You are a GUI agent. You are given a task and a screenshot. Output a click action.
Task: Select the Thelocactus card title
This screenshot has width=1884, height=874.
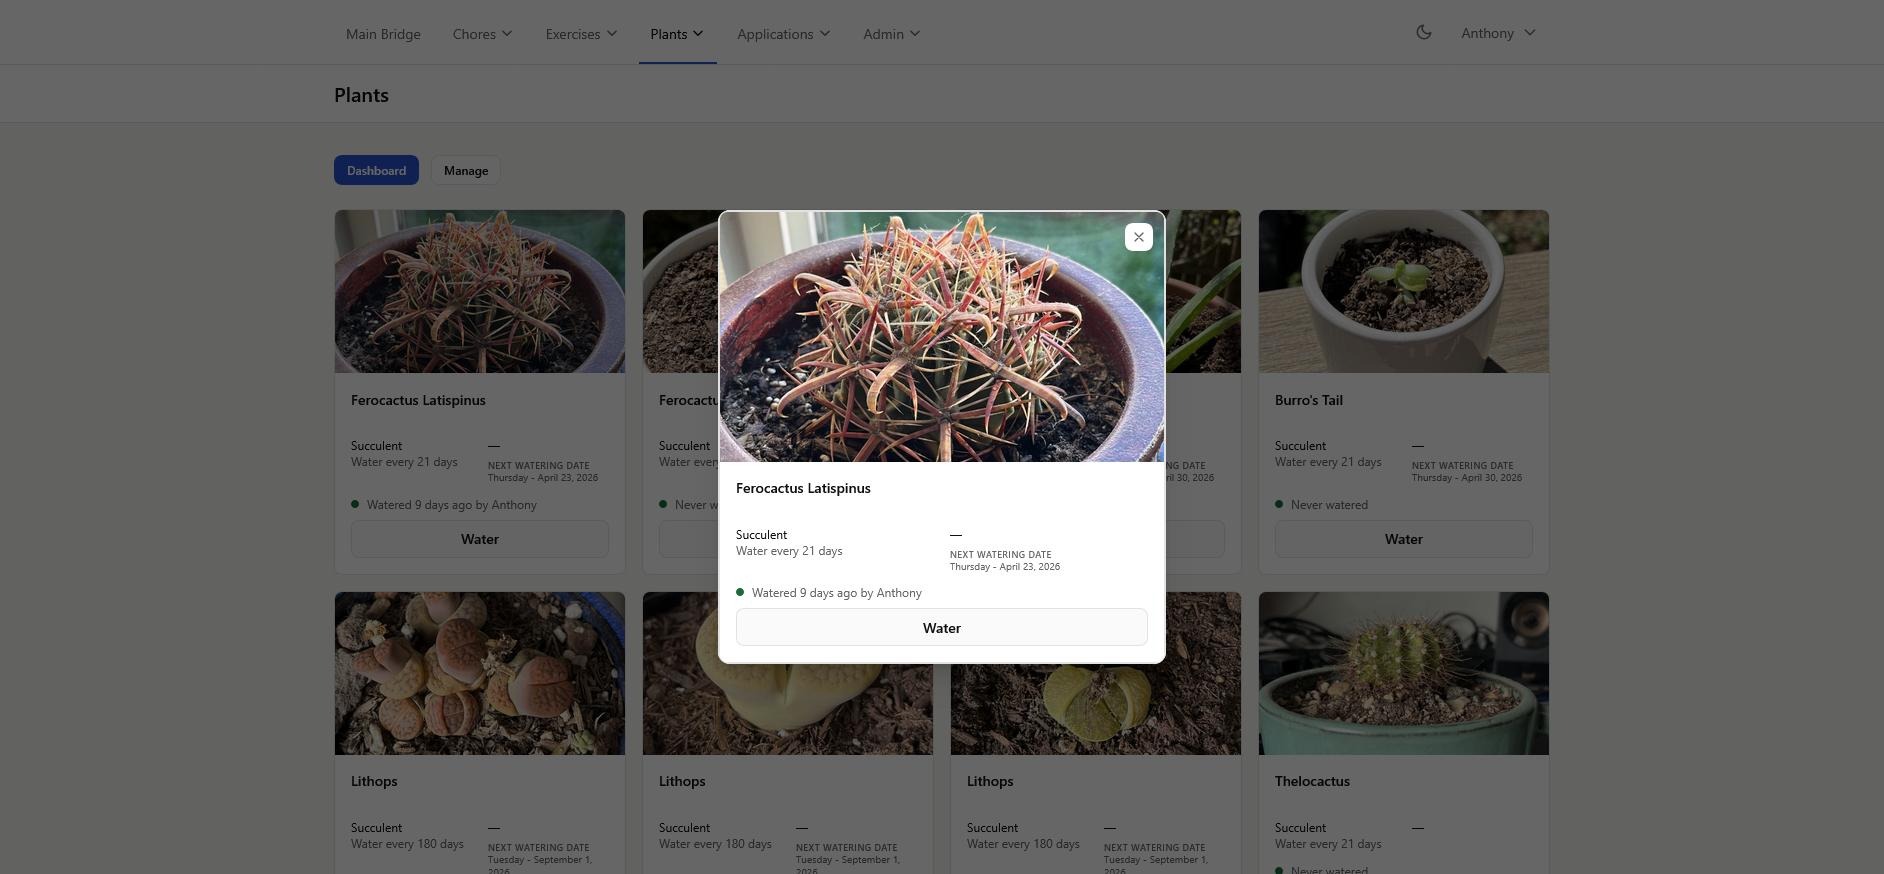point(1312,781)
